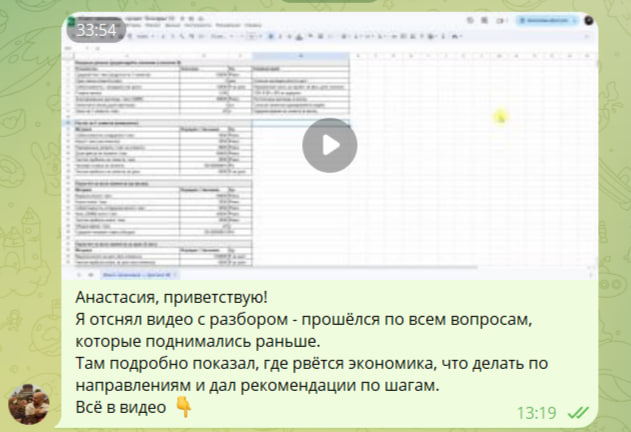Click the 13:19 message timestamp
Viewport: 631px width, 432px height.
pos(536,411)
